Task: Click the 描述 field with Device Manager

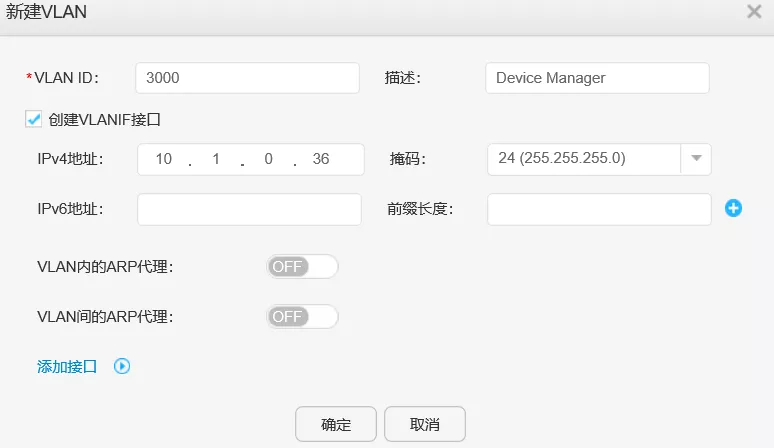Action: 596,78
